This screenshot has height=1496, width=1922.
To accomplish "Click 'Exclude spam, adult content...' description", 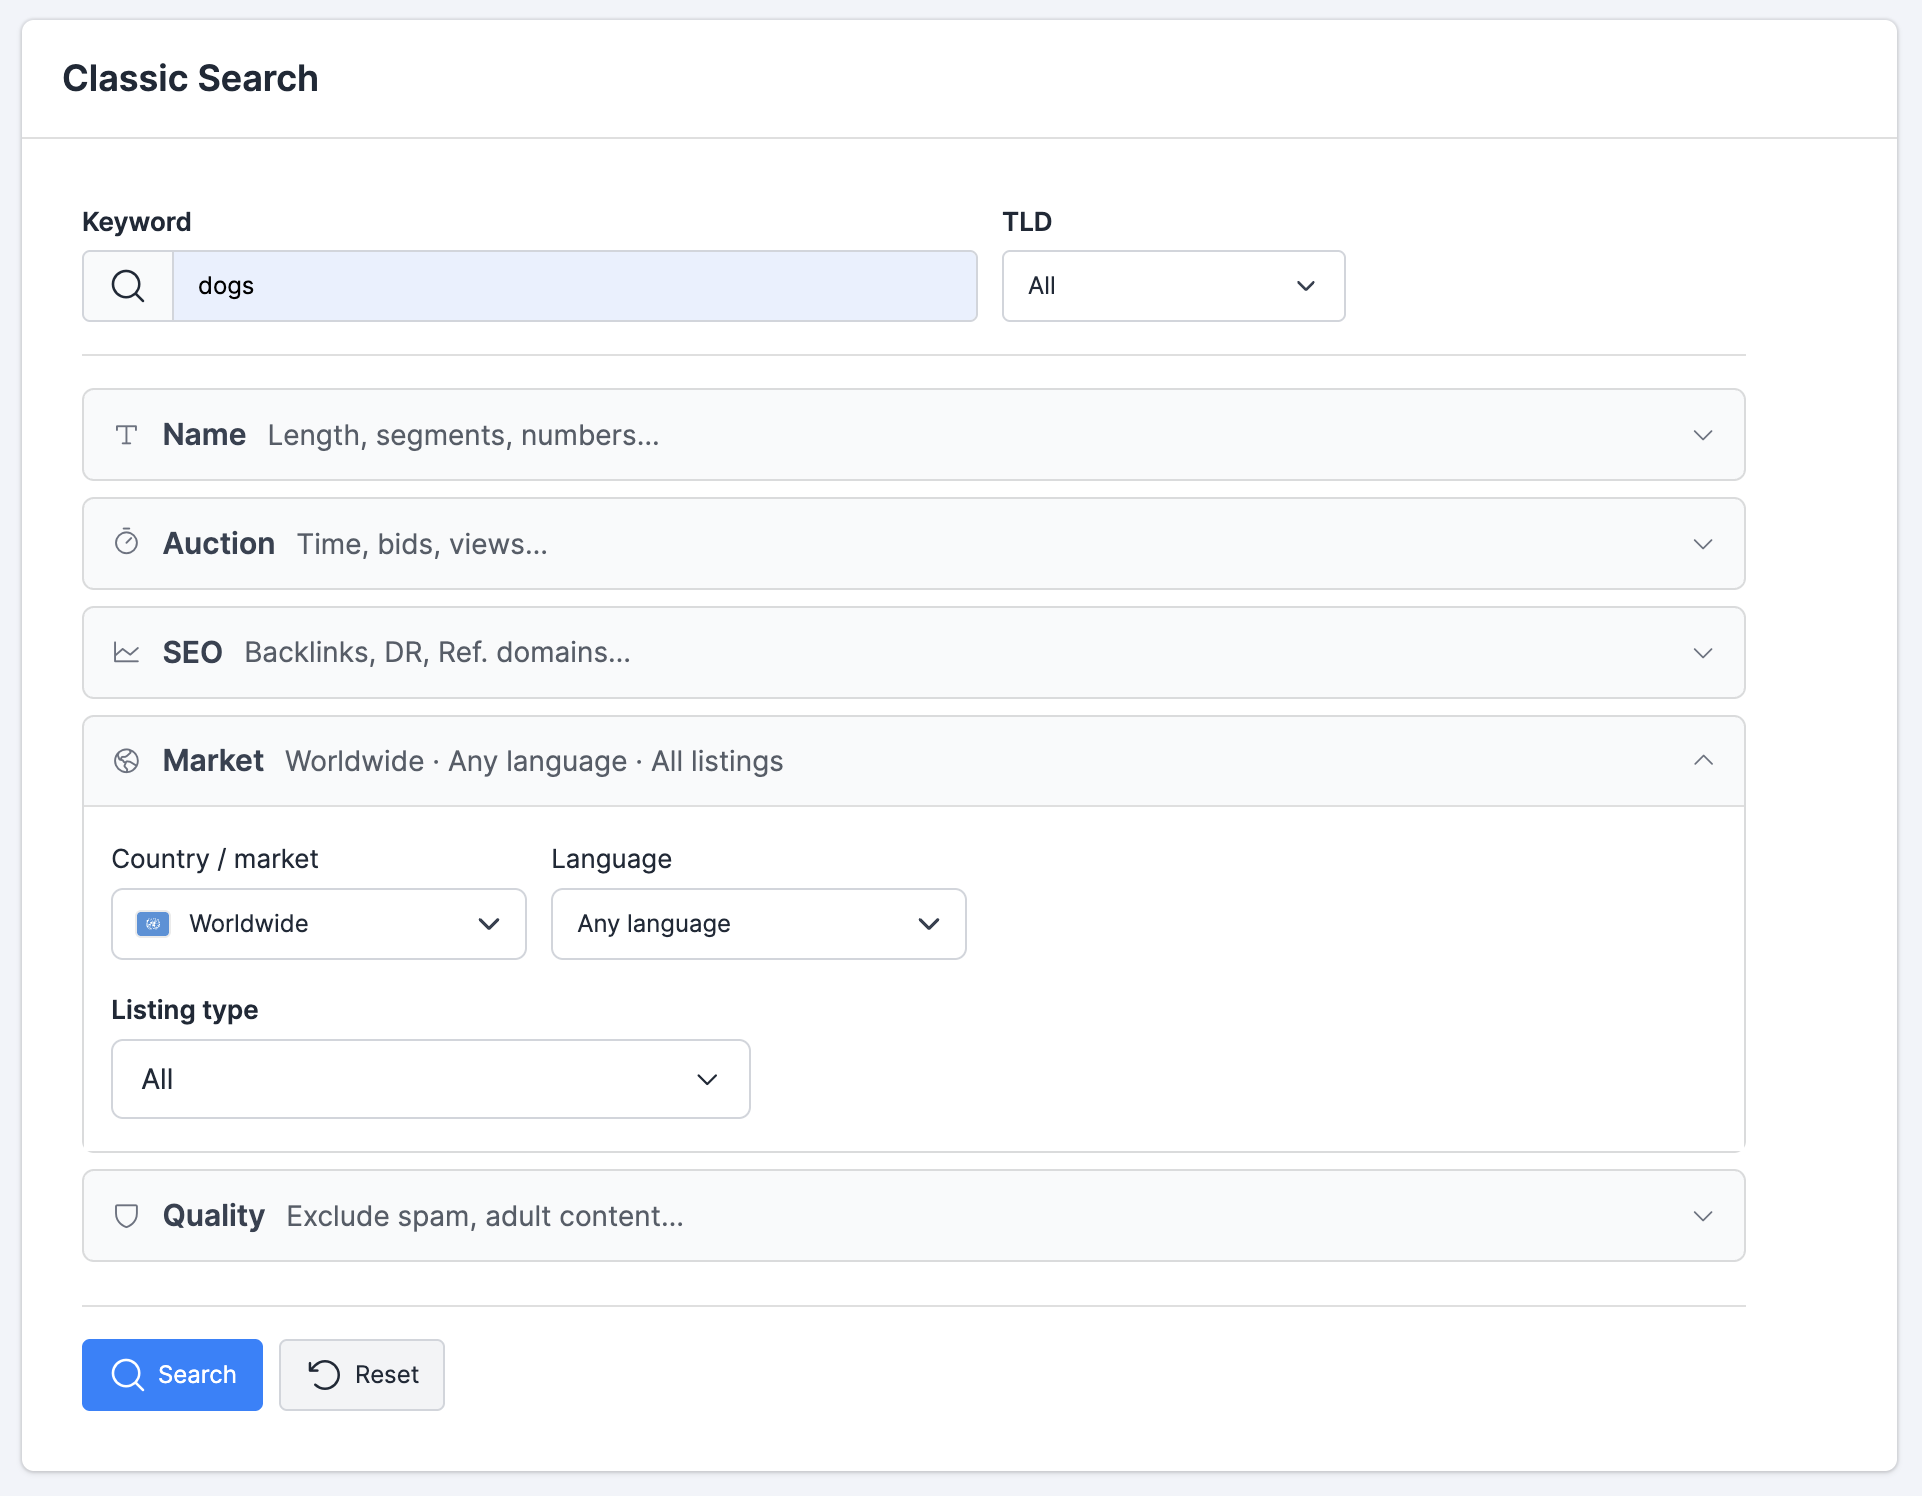I will tap(485, 1216).
